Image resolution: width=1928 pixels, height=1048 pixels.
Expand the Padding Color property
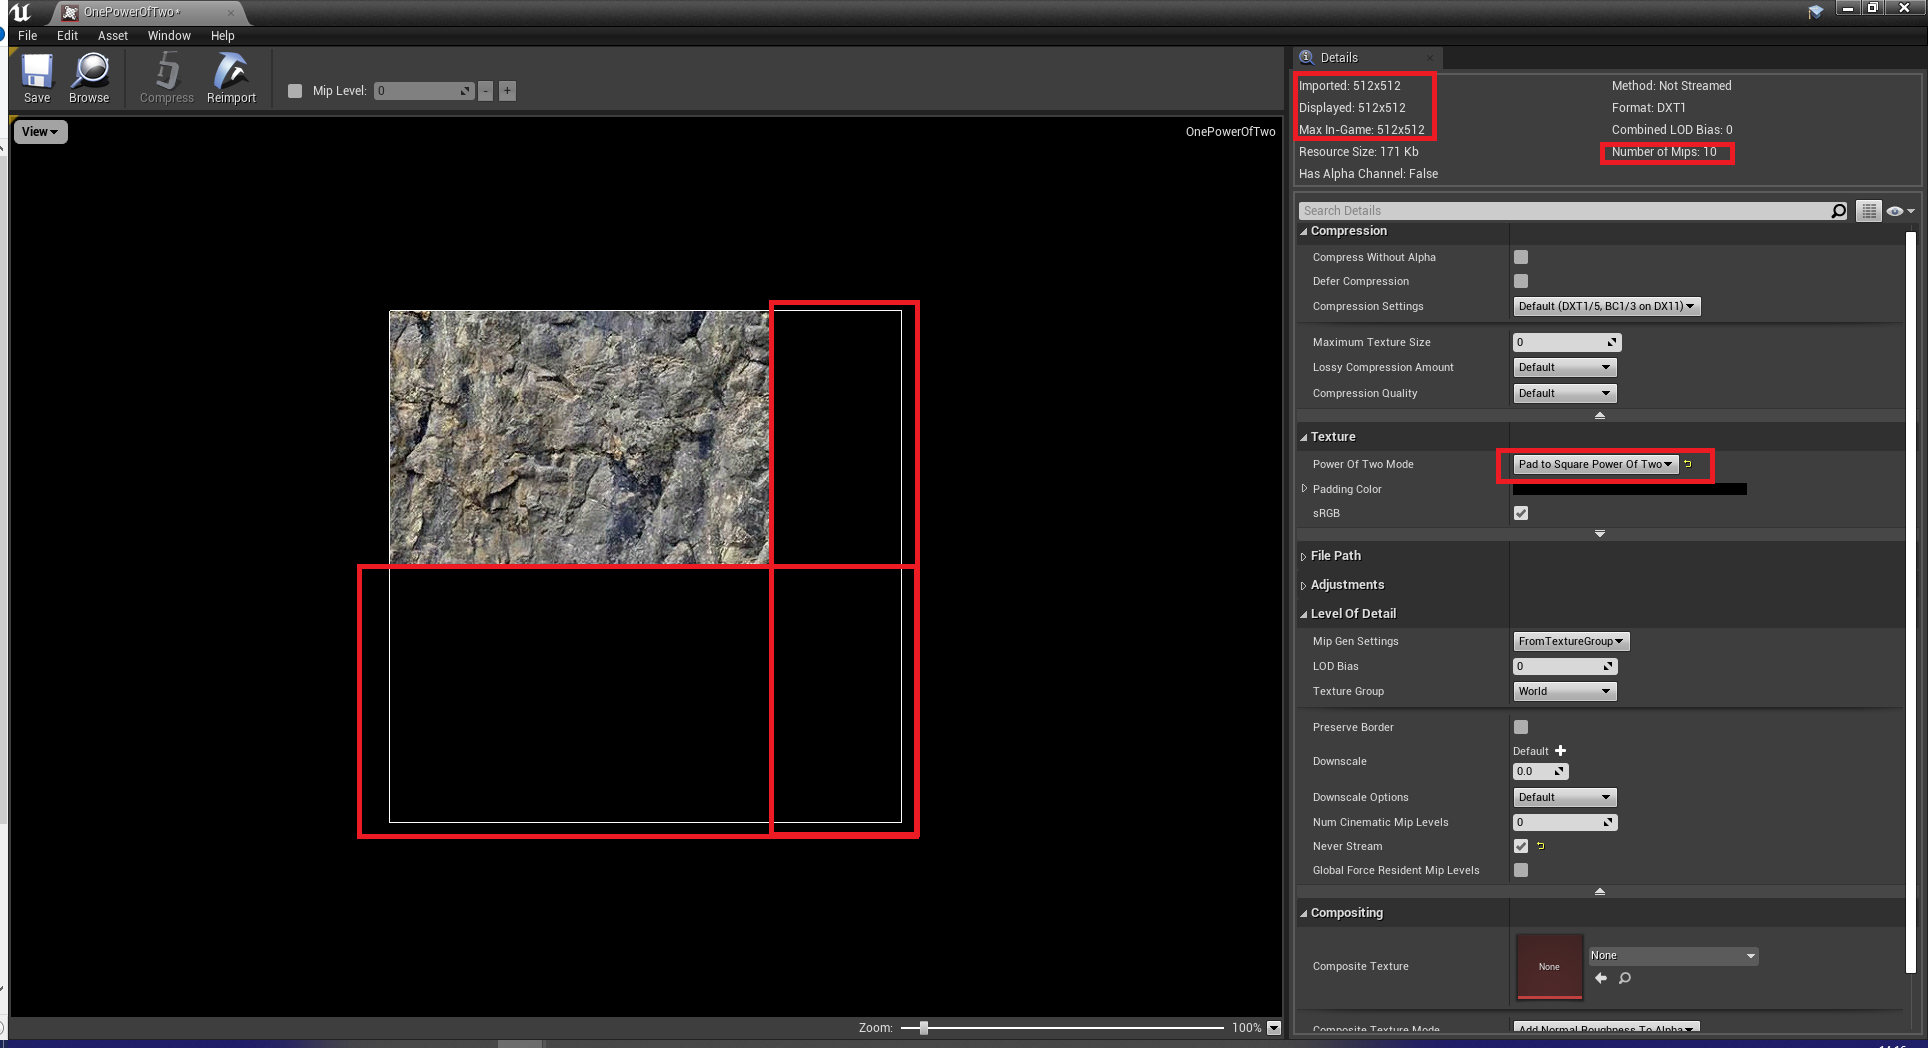(x=1304, y=489)
